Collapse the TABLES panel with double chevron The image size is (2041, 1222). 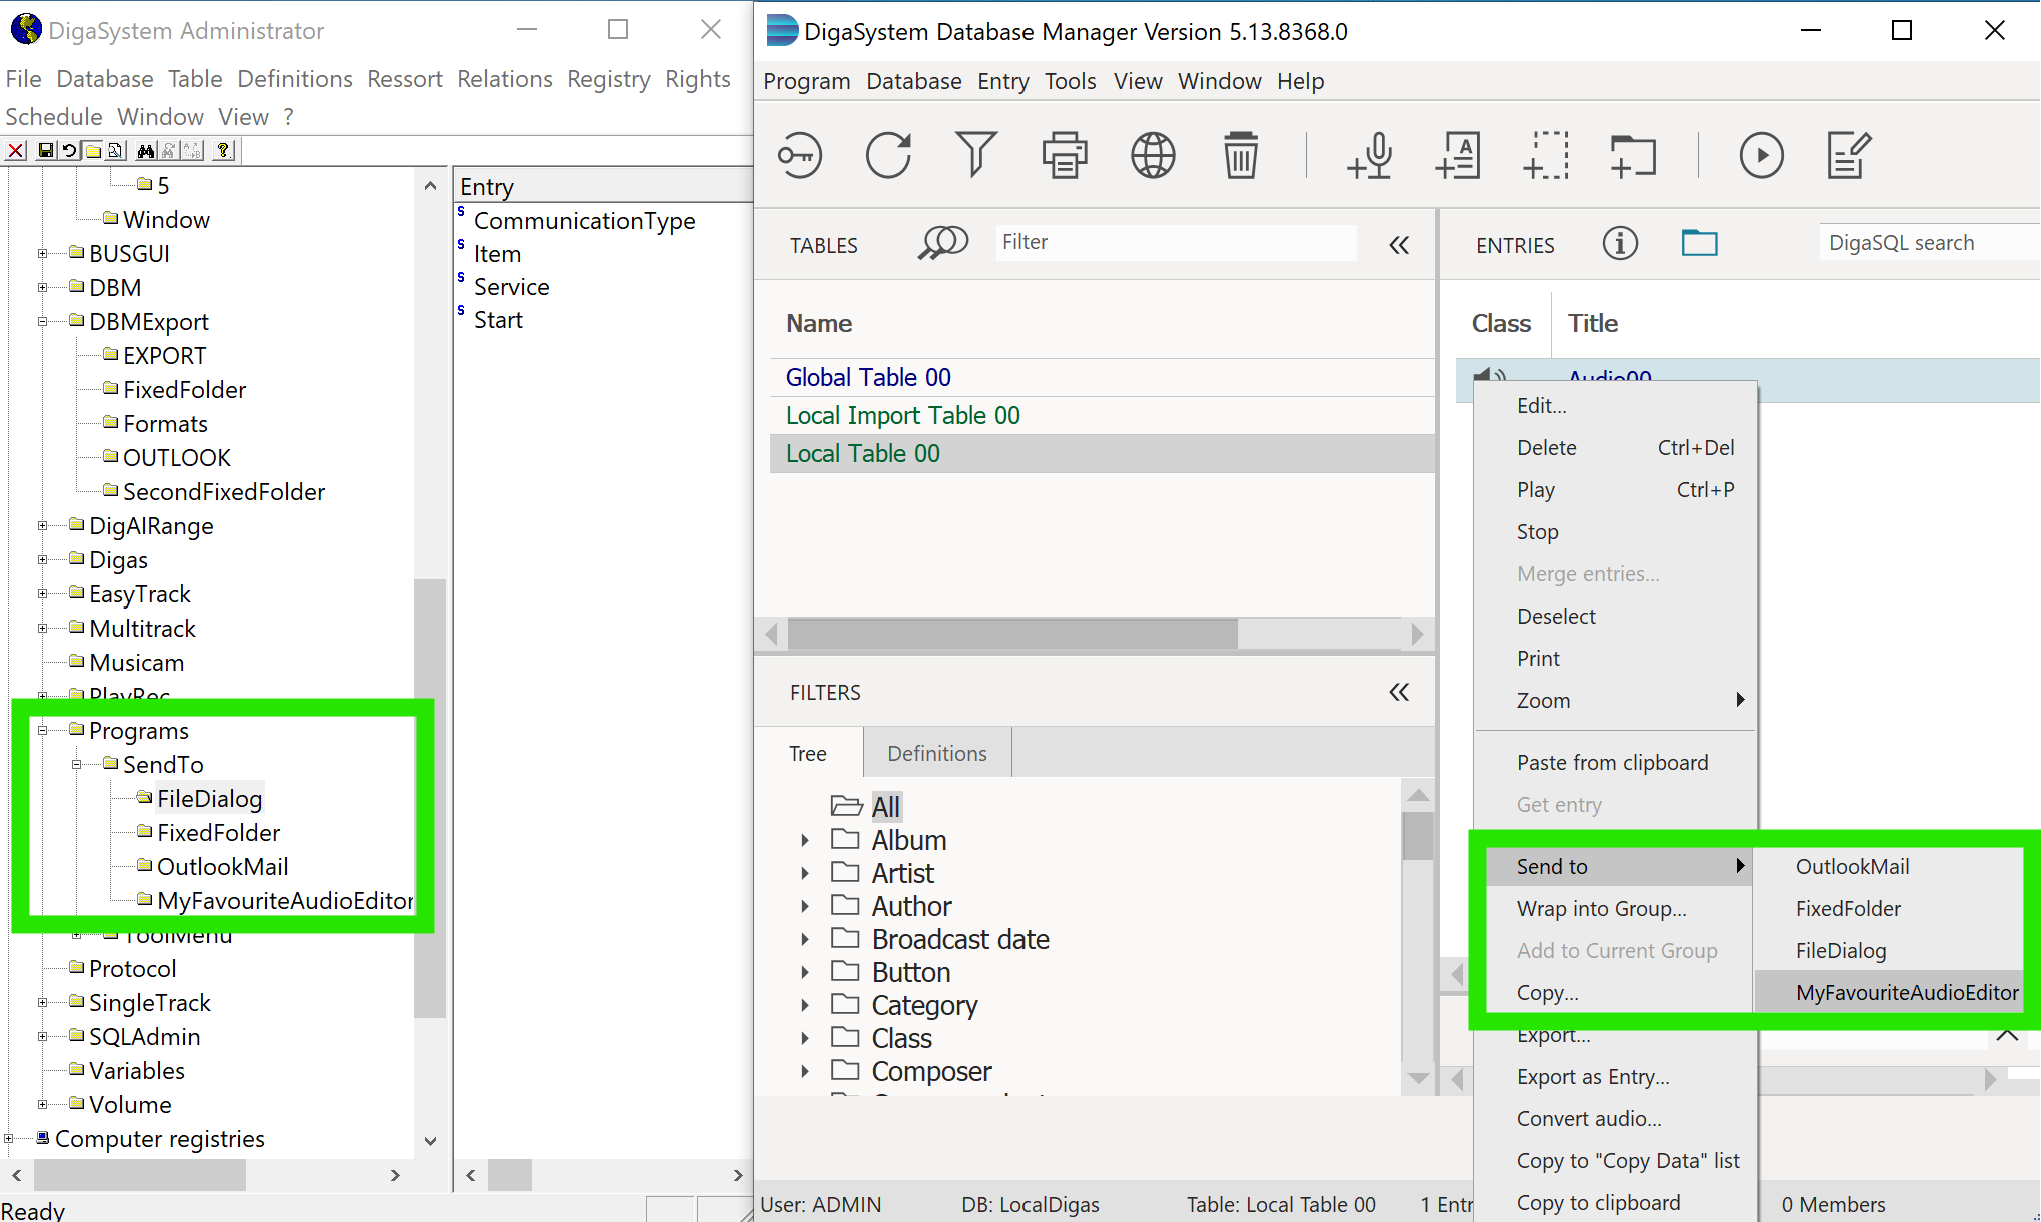click(1398, 245)
